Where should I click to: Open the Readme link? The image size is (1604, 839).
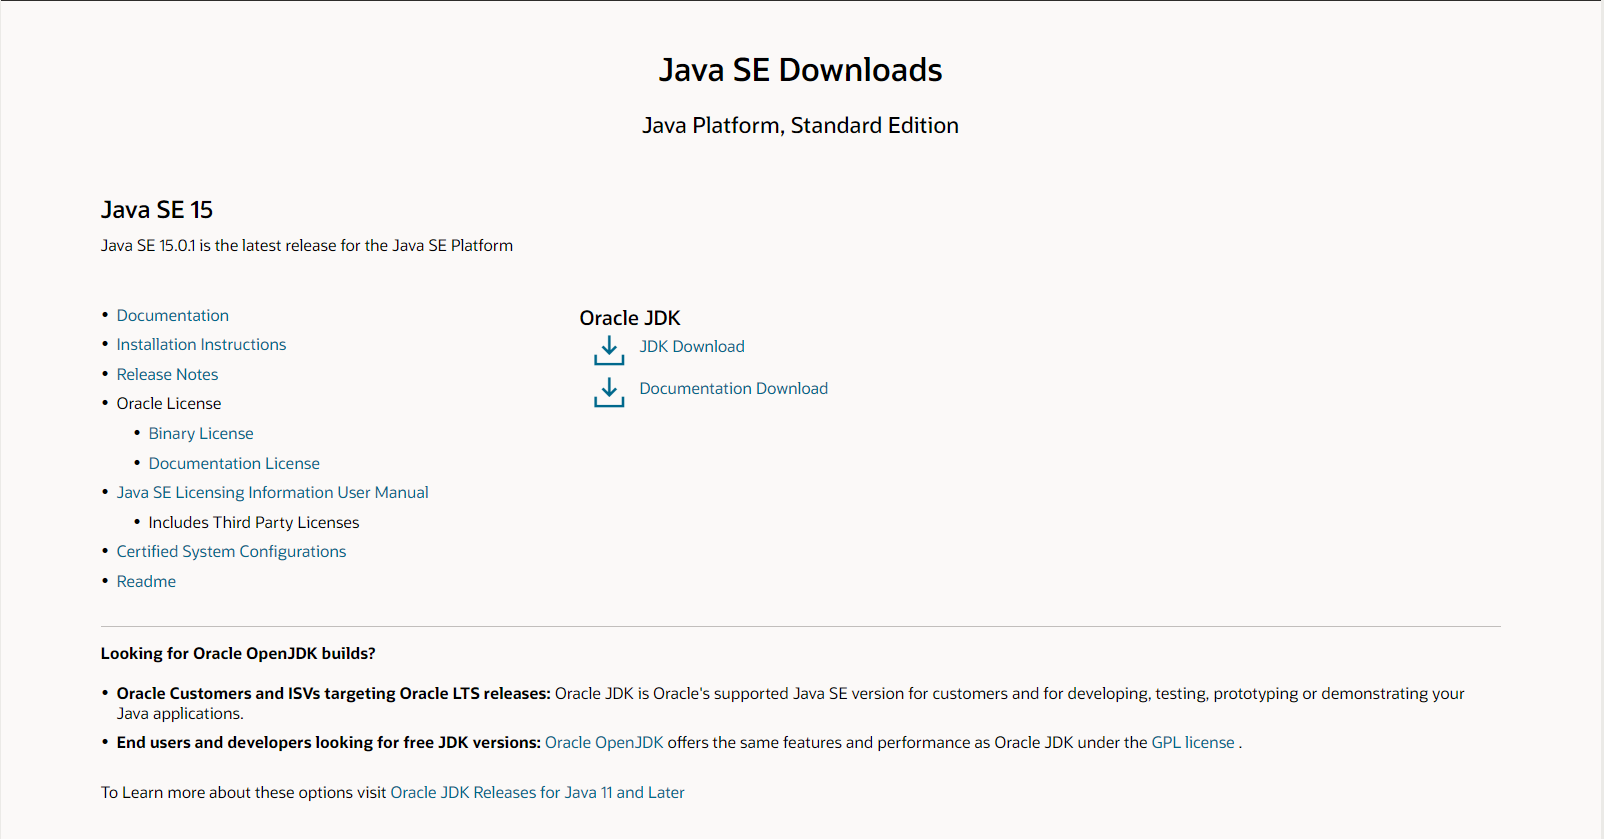(x=146, y=581)
